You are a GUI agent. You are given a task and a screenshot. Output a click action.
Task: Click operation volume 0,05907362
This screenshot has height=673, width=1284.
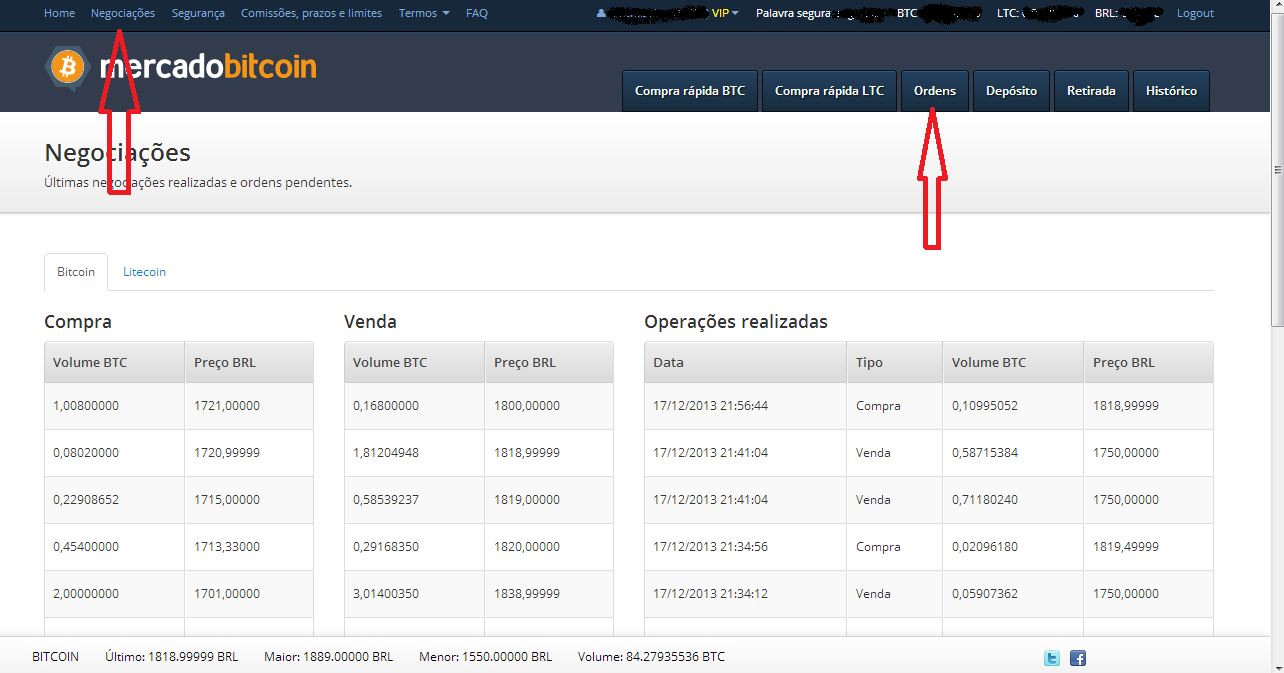[x=985, y=594]
